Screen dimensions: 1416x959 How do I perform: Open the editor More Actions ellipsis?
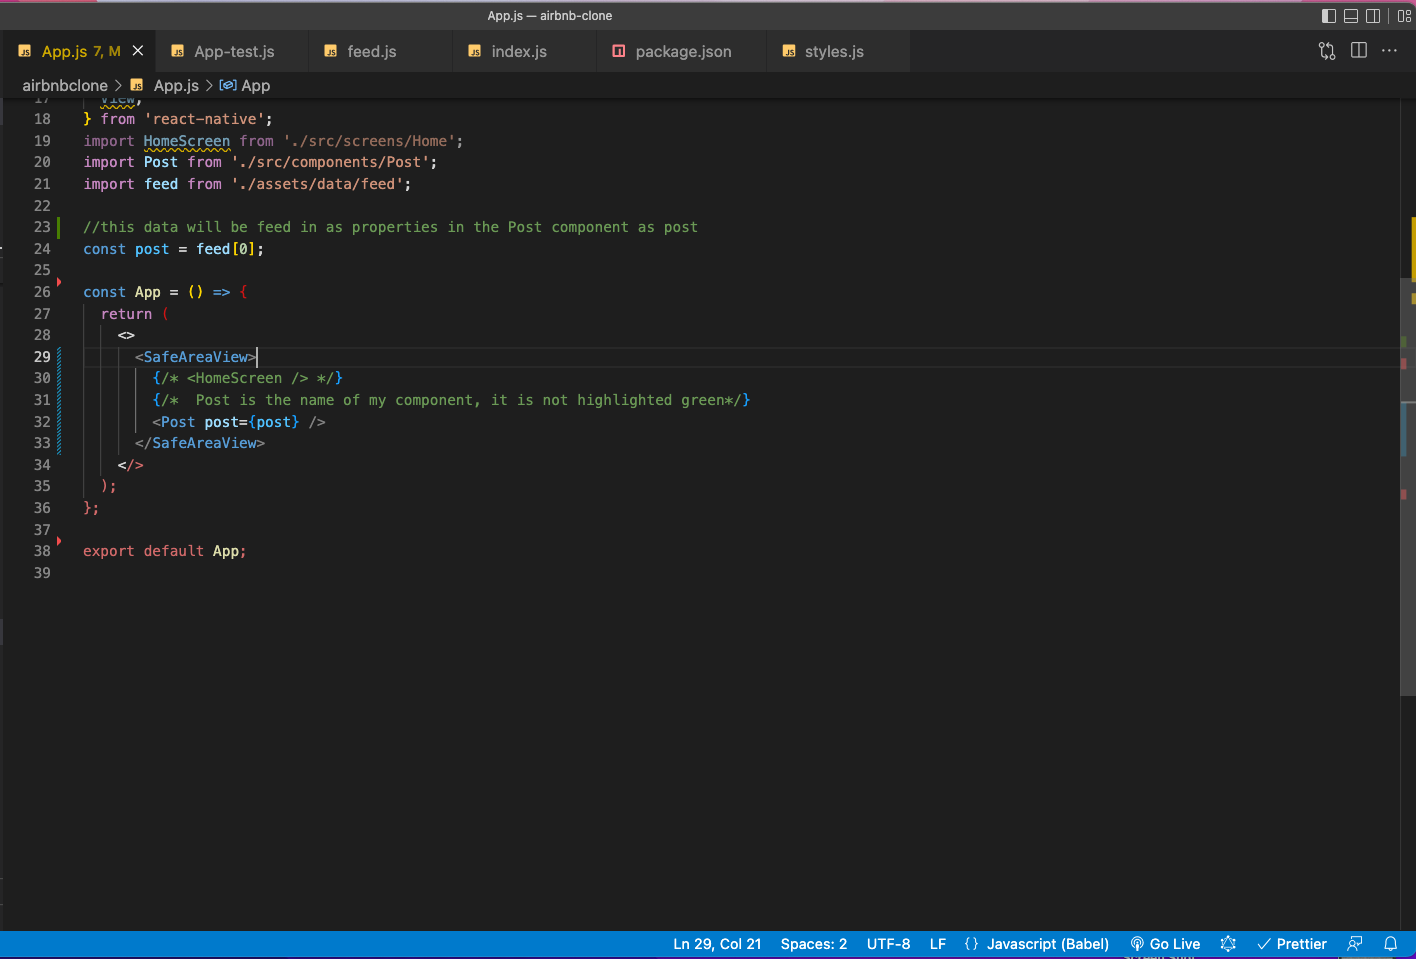1389,51
